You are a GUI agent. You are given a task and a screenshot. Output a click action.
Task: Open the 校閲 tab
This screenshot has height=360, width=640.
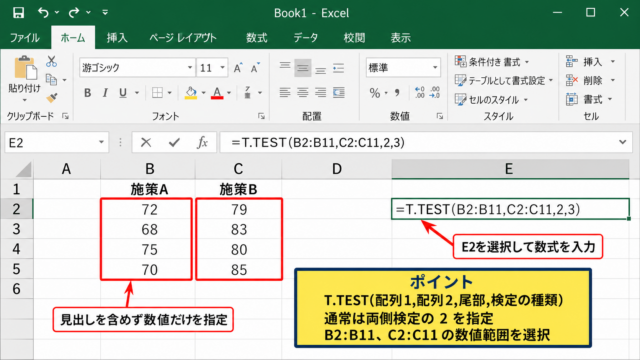pos(354,38)
